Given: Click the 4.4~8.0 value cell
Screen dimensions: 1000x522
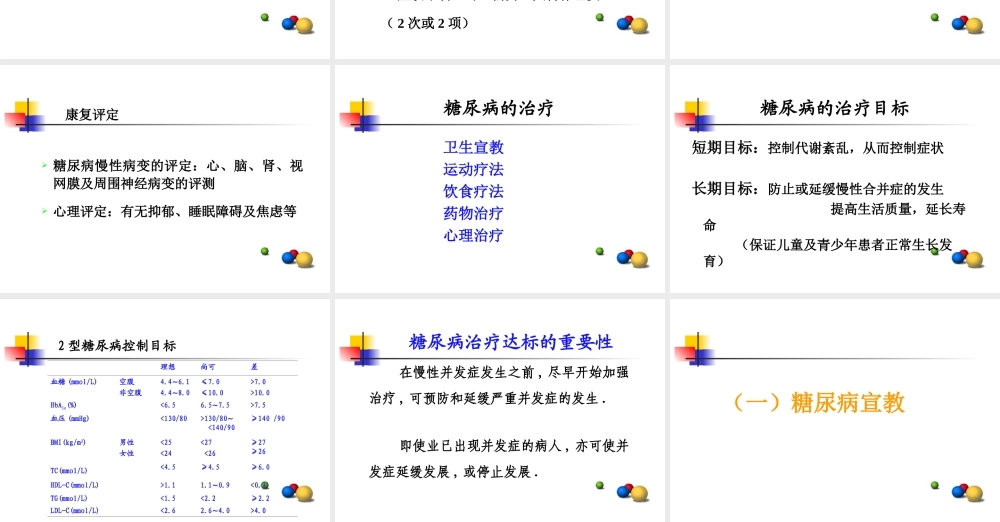Looking at the screenshot, I should click(175, 392).
